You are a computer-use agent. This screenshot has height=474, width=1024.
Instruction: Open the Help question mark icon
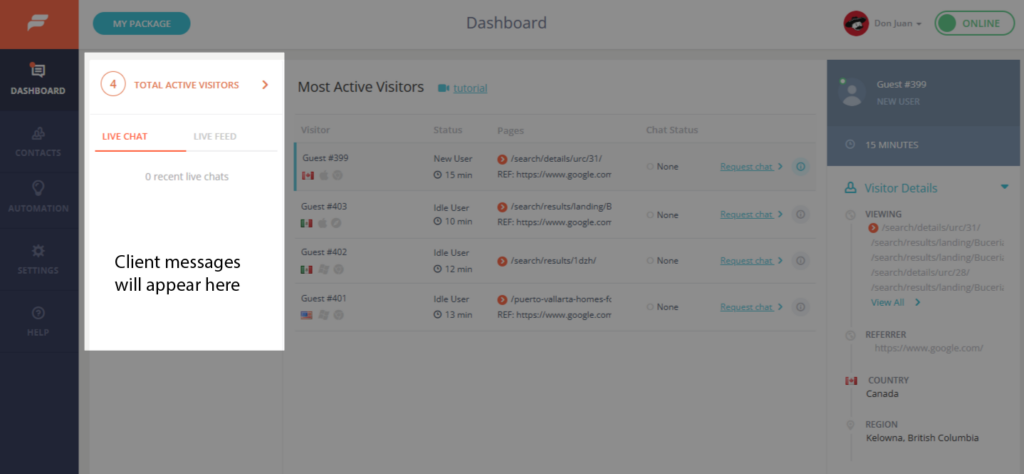tap(39, 313)
